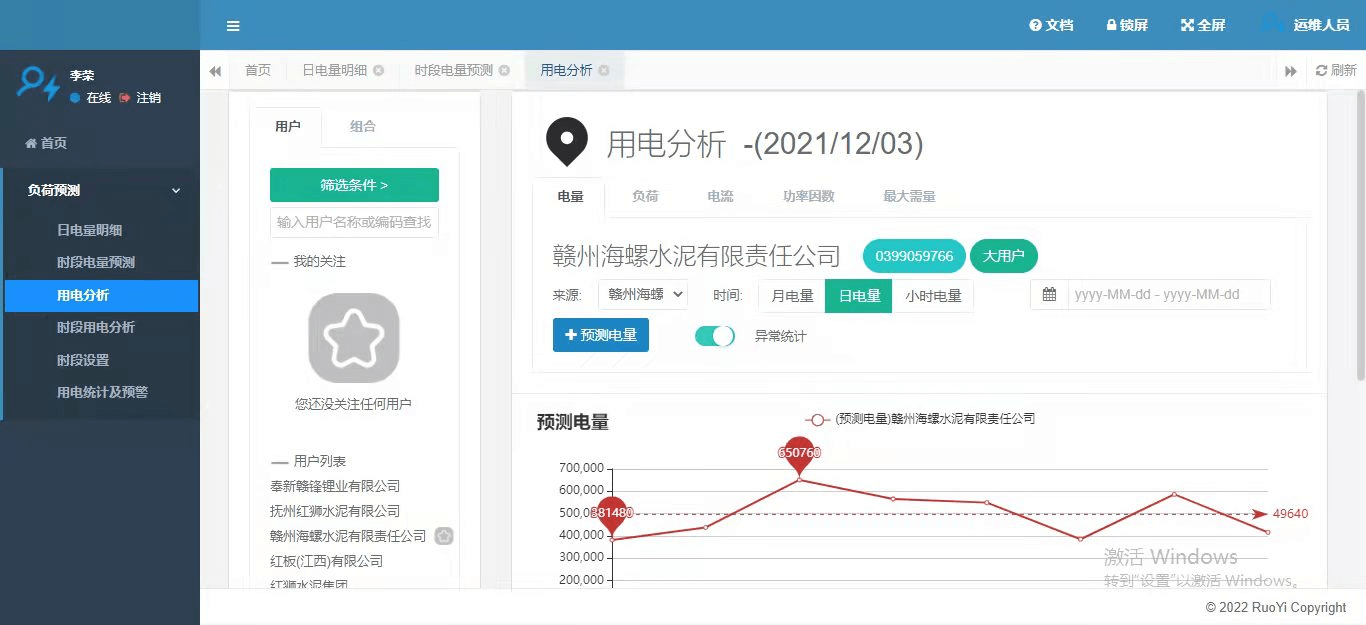The height and width of the screenshot is (625, 1366).
Task: Toggle the 赣州海螺水泥有限责任公司 chart legend series
Action: pyautogui.click(x=920, y=419)
